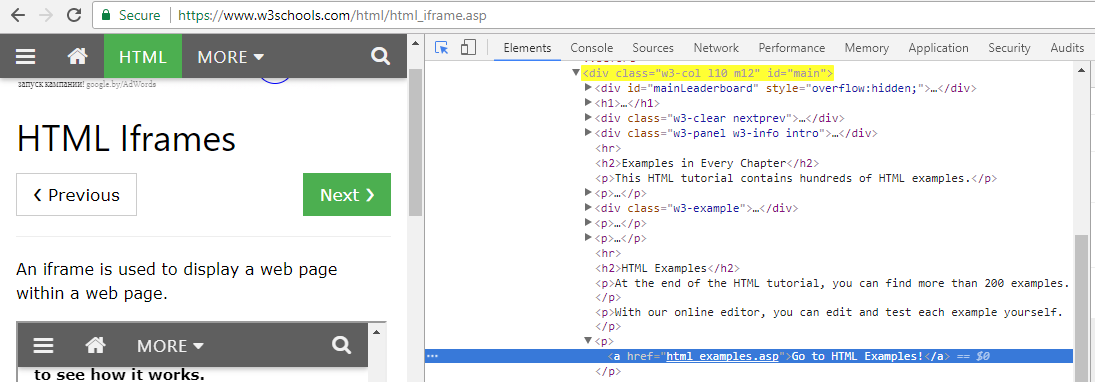Collapse the p node containing the link
The image size is (1095, 382).
click(x=588, y=341)
